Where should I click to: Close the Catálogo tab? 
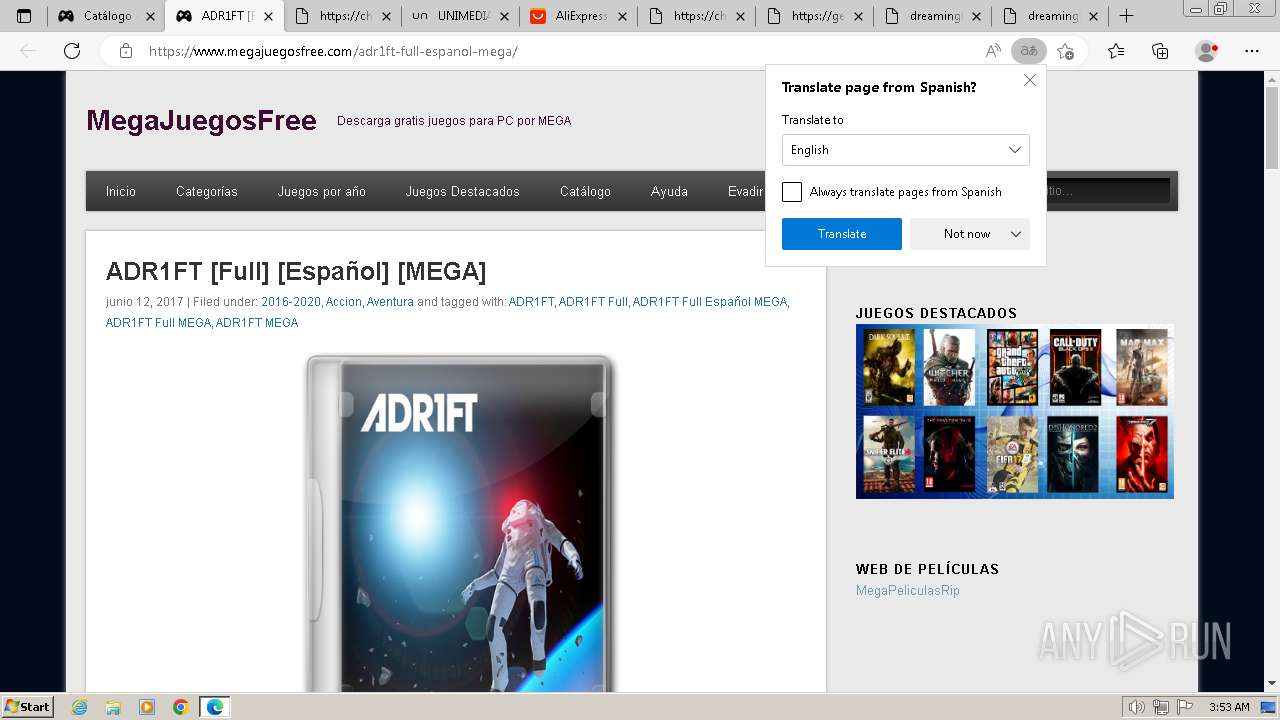pos(150,16)
